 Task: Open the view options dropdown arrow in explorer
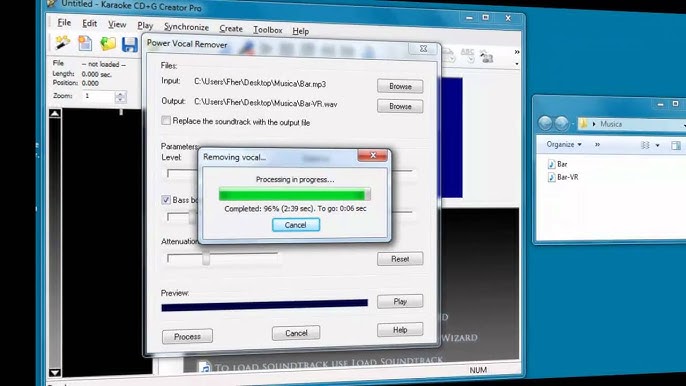pyautogui.click(x=658, y=145)
